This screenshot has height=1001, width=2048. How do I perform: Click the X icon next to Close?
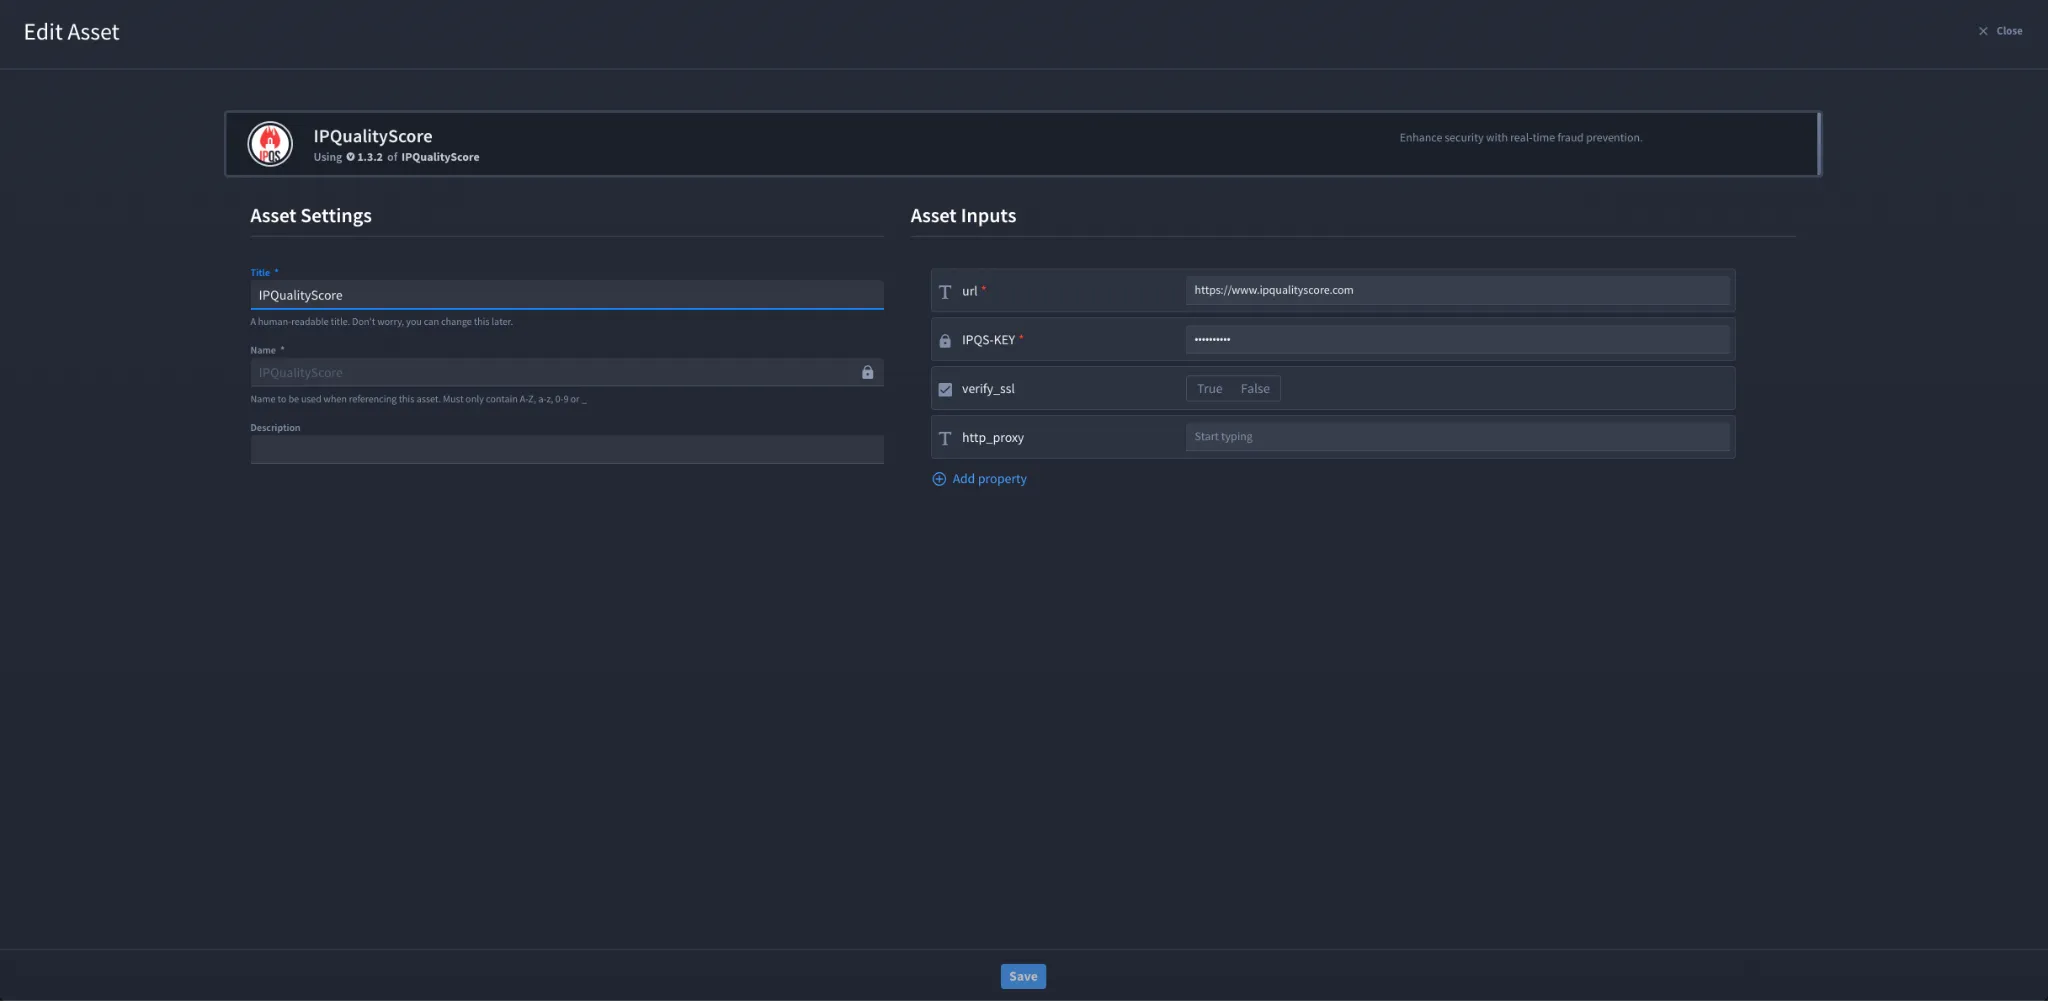(1983, 31)
